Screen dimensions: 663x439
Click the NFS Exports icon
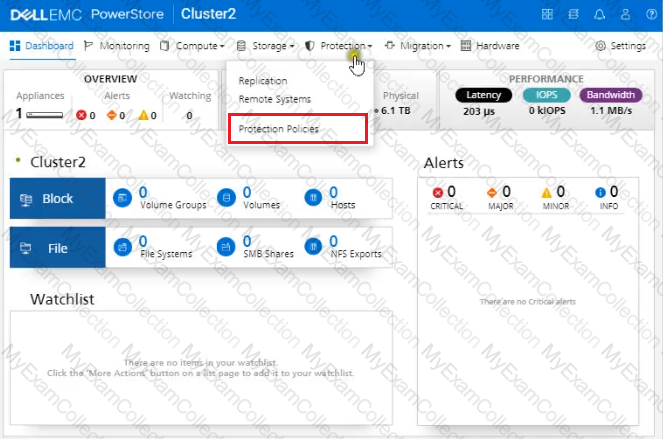[313, 247]
